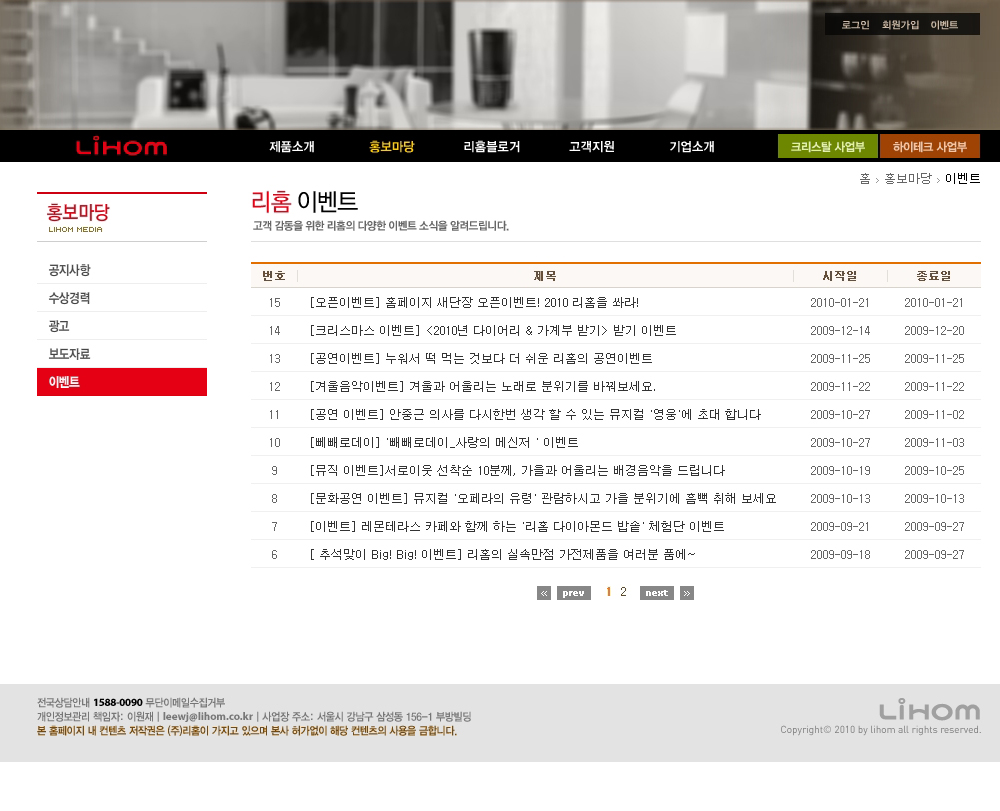Screen dimensions: 1000x811
Task: Open 수상경력 in the sidebar
Action: [70, 298]
